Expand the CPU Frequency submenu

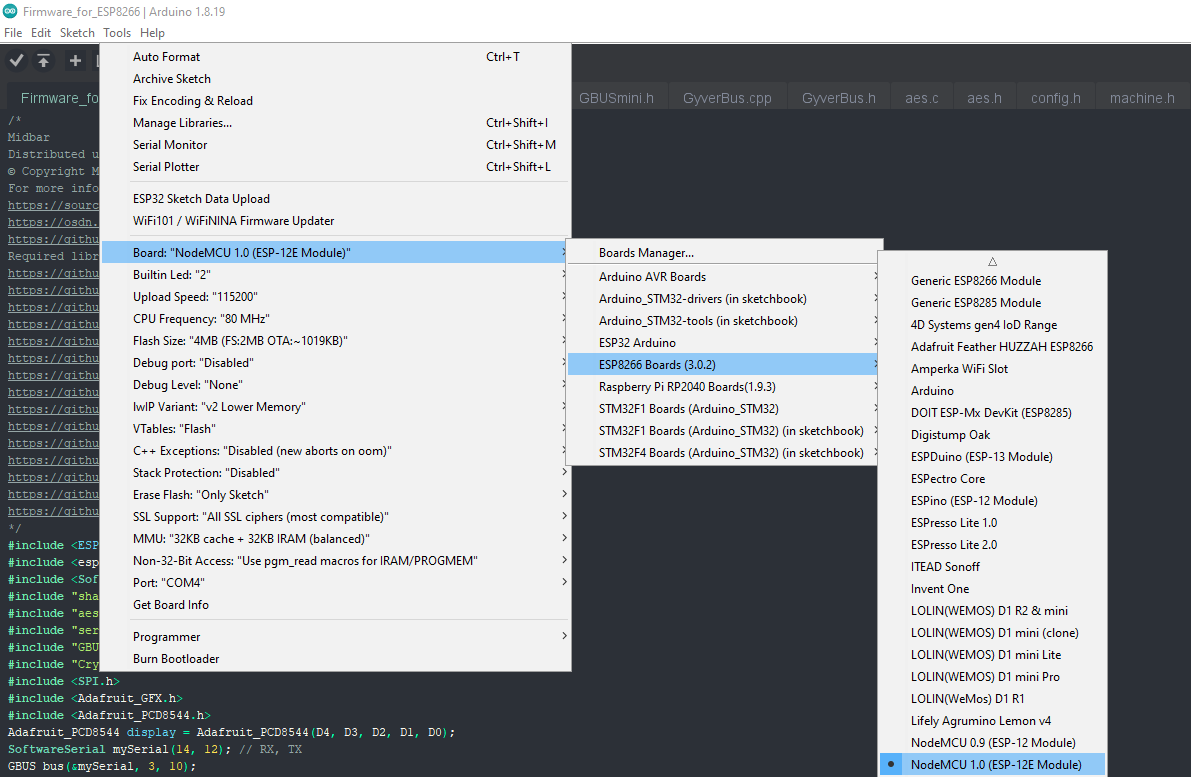point(336,318)
